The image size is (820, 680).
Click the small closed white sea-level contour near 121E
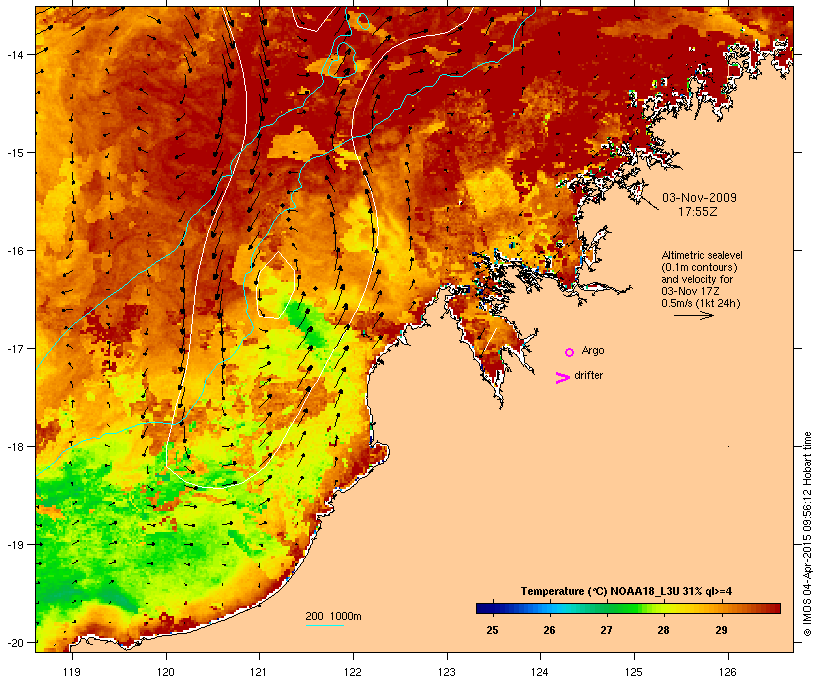[276, 285]
